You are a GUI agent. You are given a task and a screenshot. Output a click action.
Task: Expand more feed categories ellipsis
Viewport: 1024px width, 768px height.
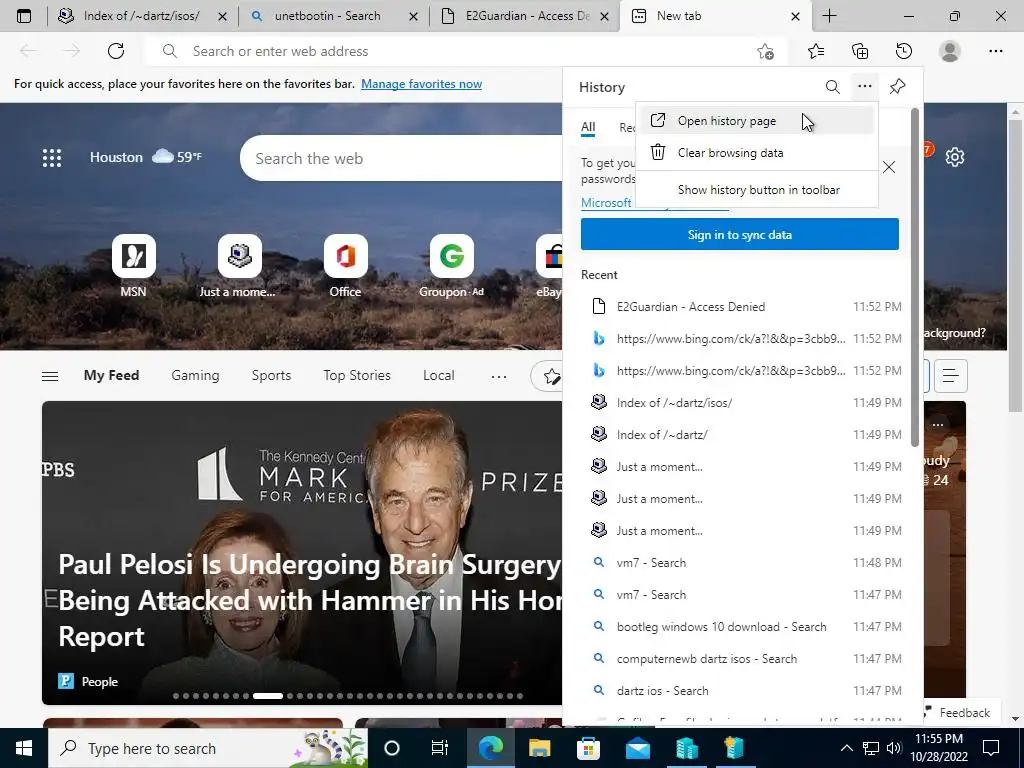point(498,376)
